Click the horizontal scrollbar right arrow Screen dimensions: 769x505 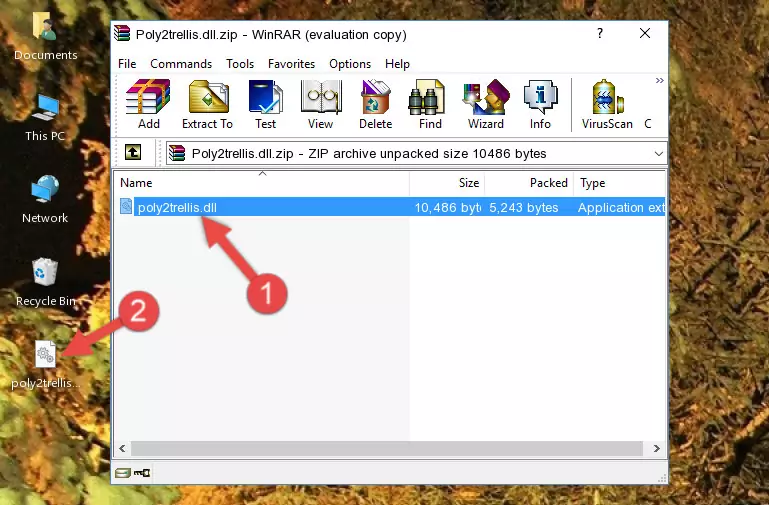click(656, 448)
